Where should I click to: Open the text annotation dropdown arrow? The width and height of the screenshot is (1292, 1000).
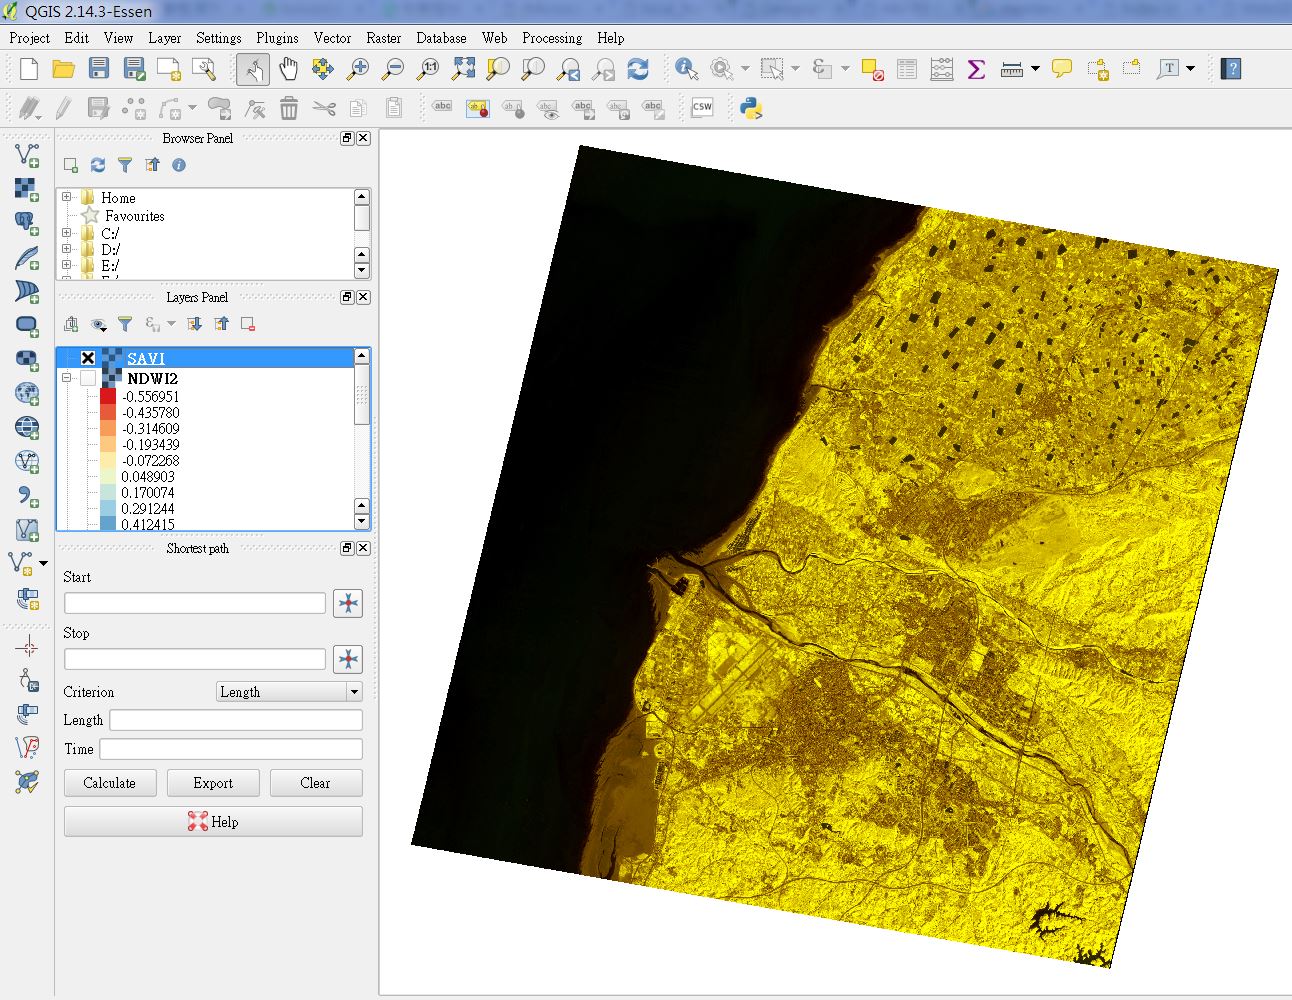point(1190,69)
